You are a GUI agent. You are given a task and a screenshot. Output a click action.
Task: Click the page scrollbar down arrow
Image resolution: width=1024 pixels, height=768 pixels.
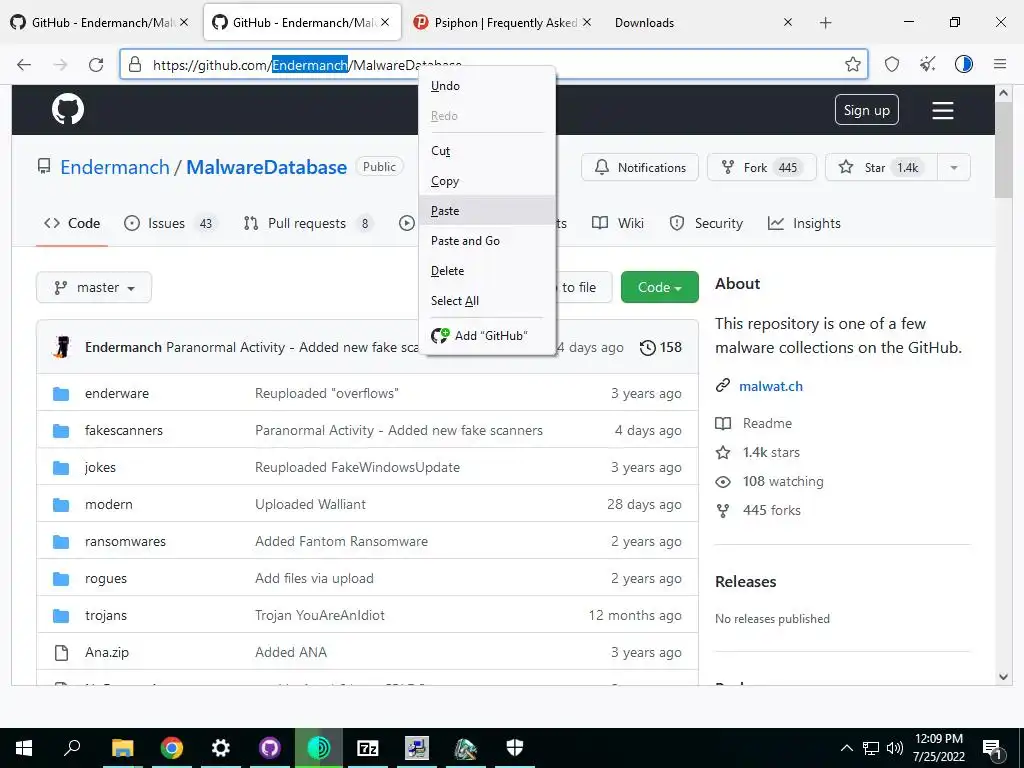coord(1003,677)
